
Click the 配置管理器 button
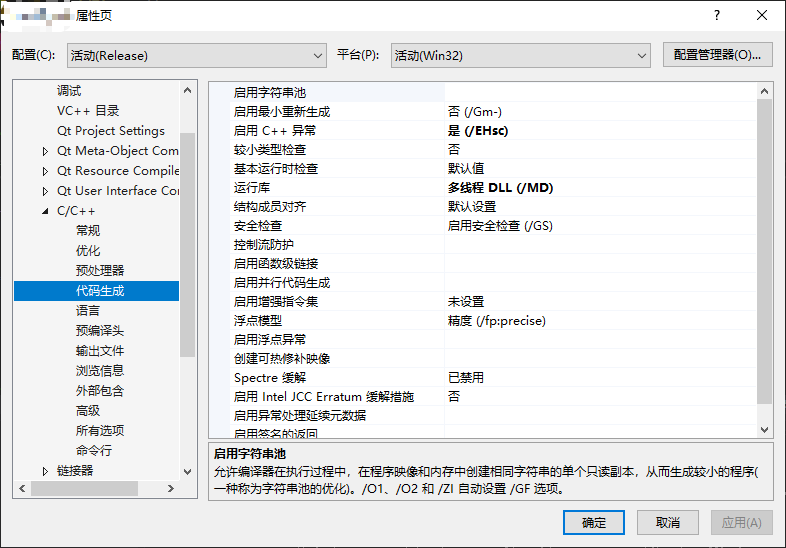point(717,55)
